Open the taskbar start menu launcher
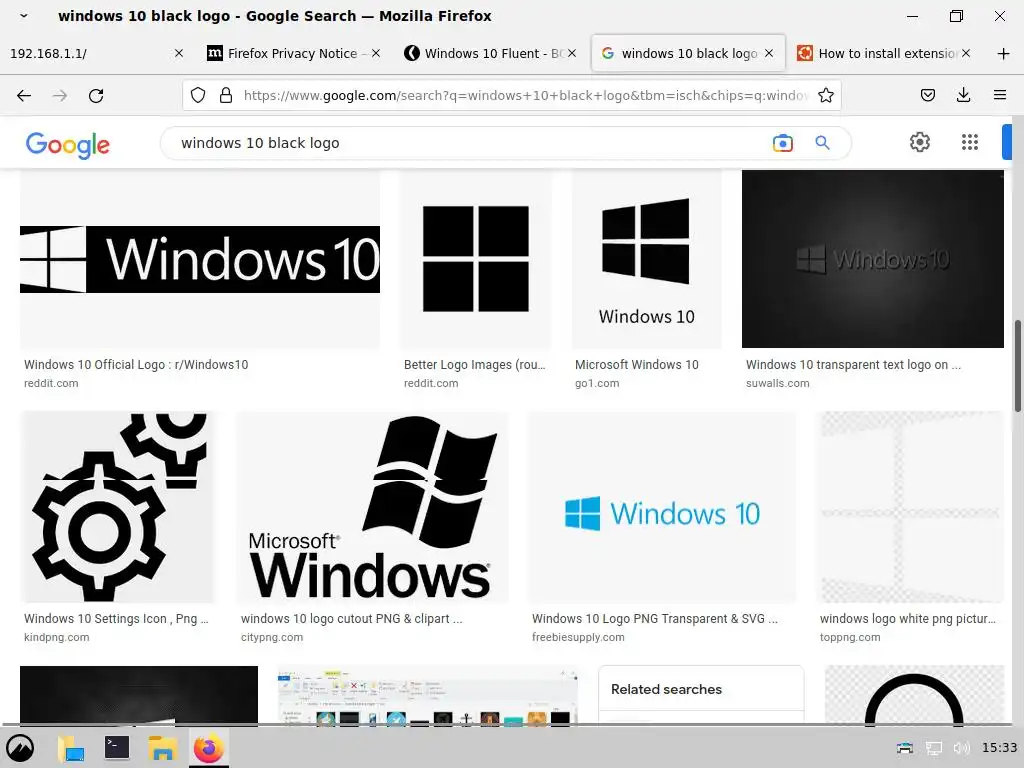1024x768 pixels. click(20, 748)
